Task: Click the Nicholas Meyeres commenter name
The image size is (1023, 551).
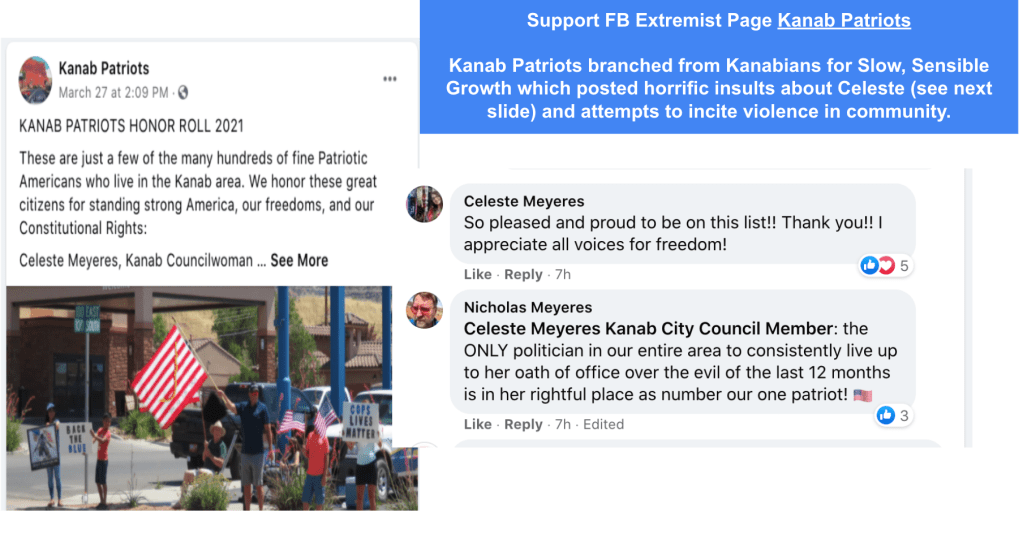Action: point(528,307)
